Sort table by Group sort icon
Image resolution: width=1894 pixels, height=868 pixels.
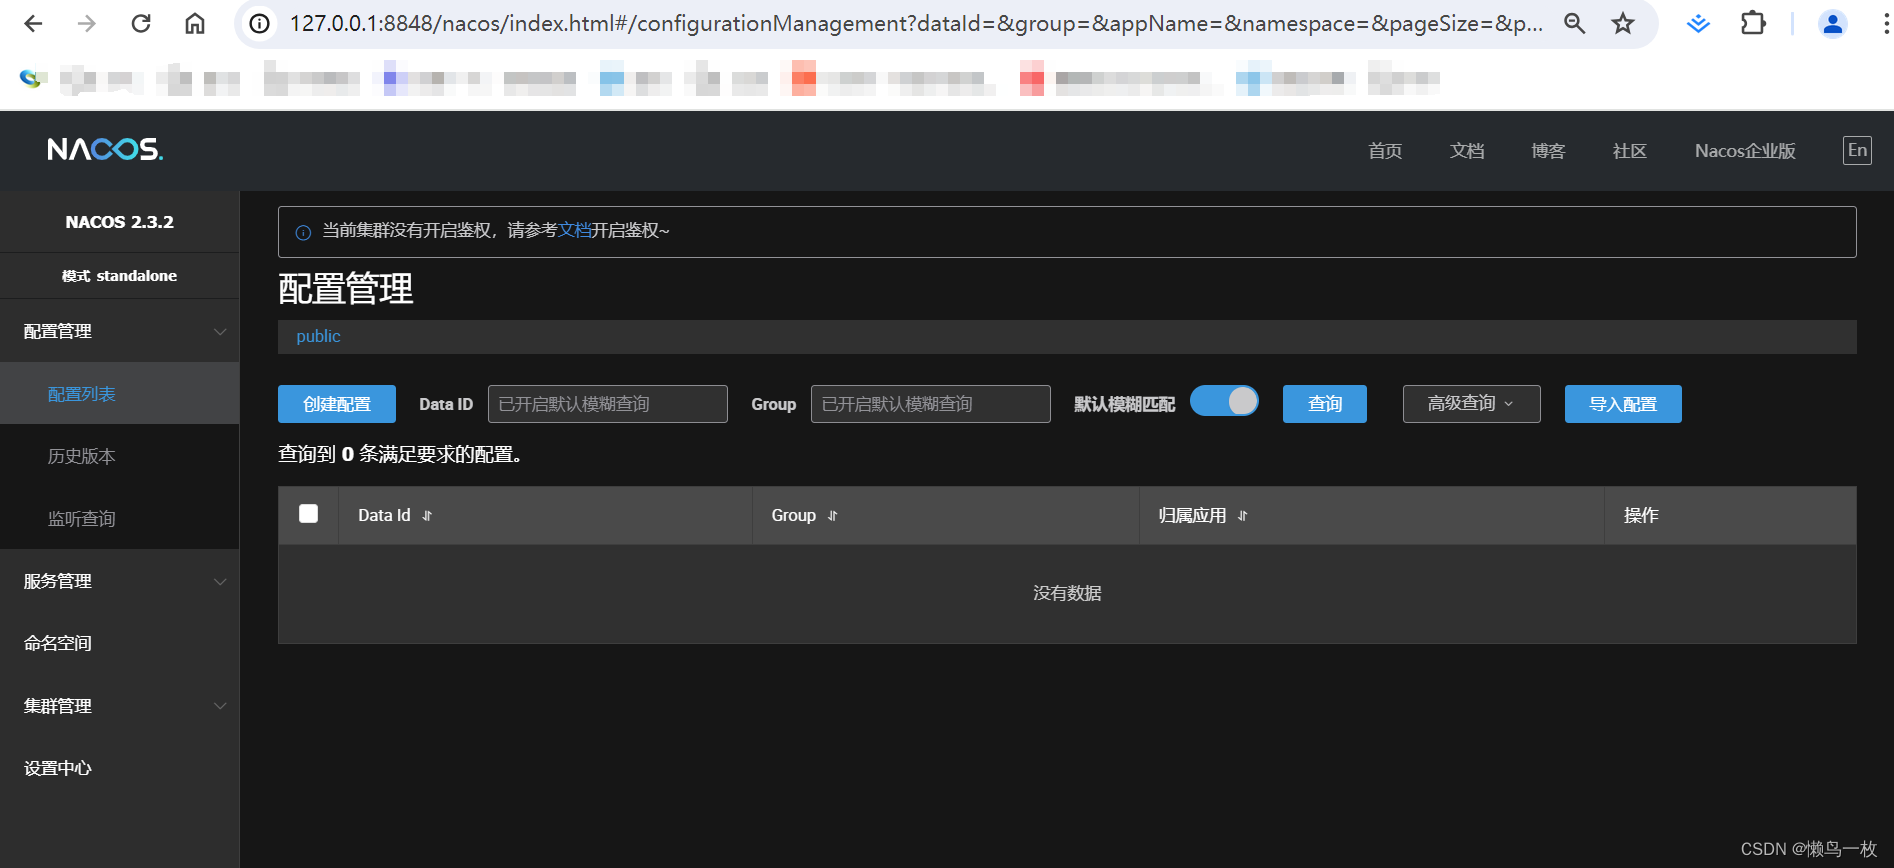[x=832, y=516]
